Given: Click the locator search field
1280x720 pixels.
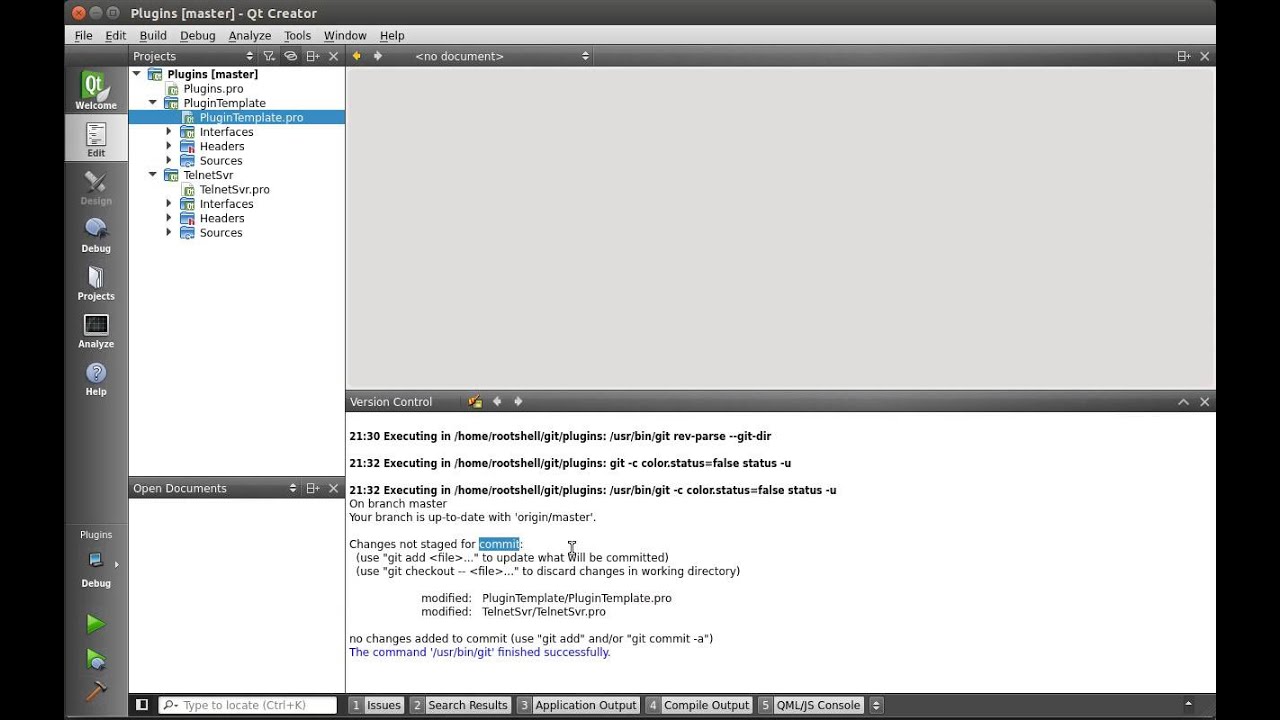Looking at the screenshot, I should 248,705.
